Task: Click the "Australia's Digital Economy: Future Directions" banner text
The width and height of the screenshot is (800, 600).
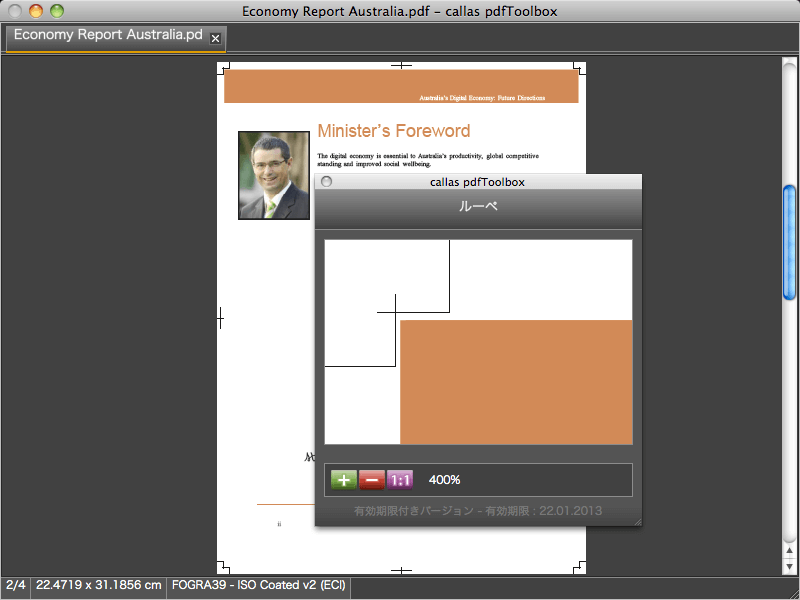Action: pyautogui.click(x=482, y=97)
